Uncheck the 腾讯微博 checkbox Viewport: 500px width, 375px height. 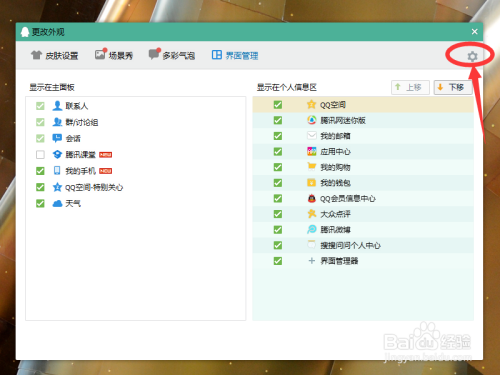click(x=278, y=230)
